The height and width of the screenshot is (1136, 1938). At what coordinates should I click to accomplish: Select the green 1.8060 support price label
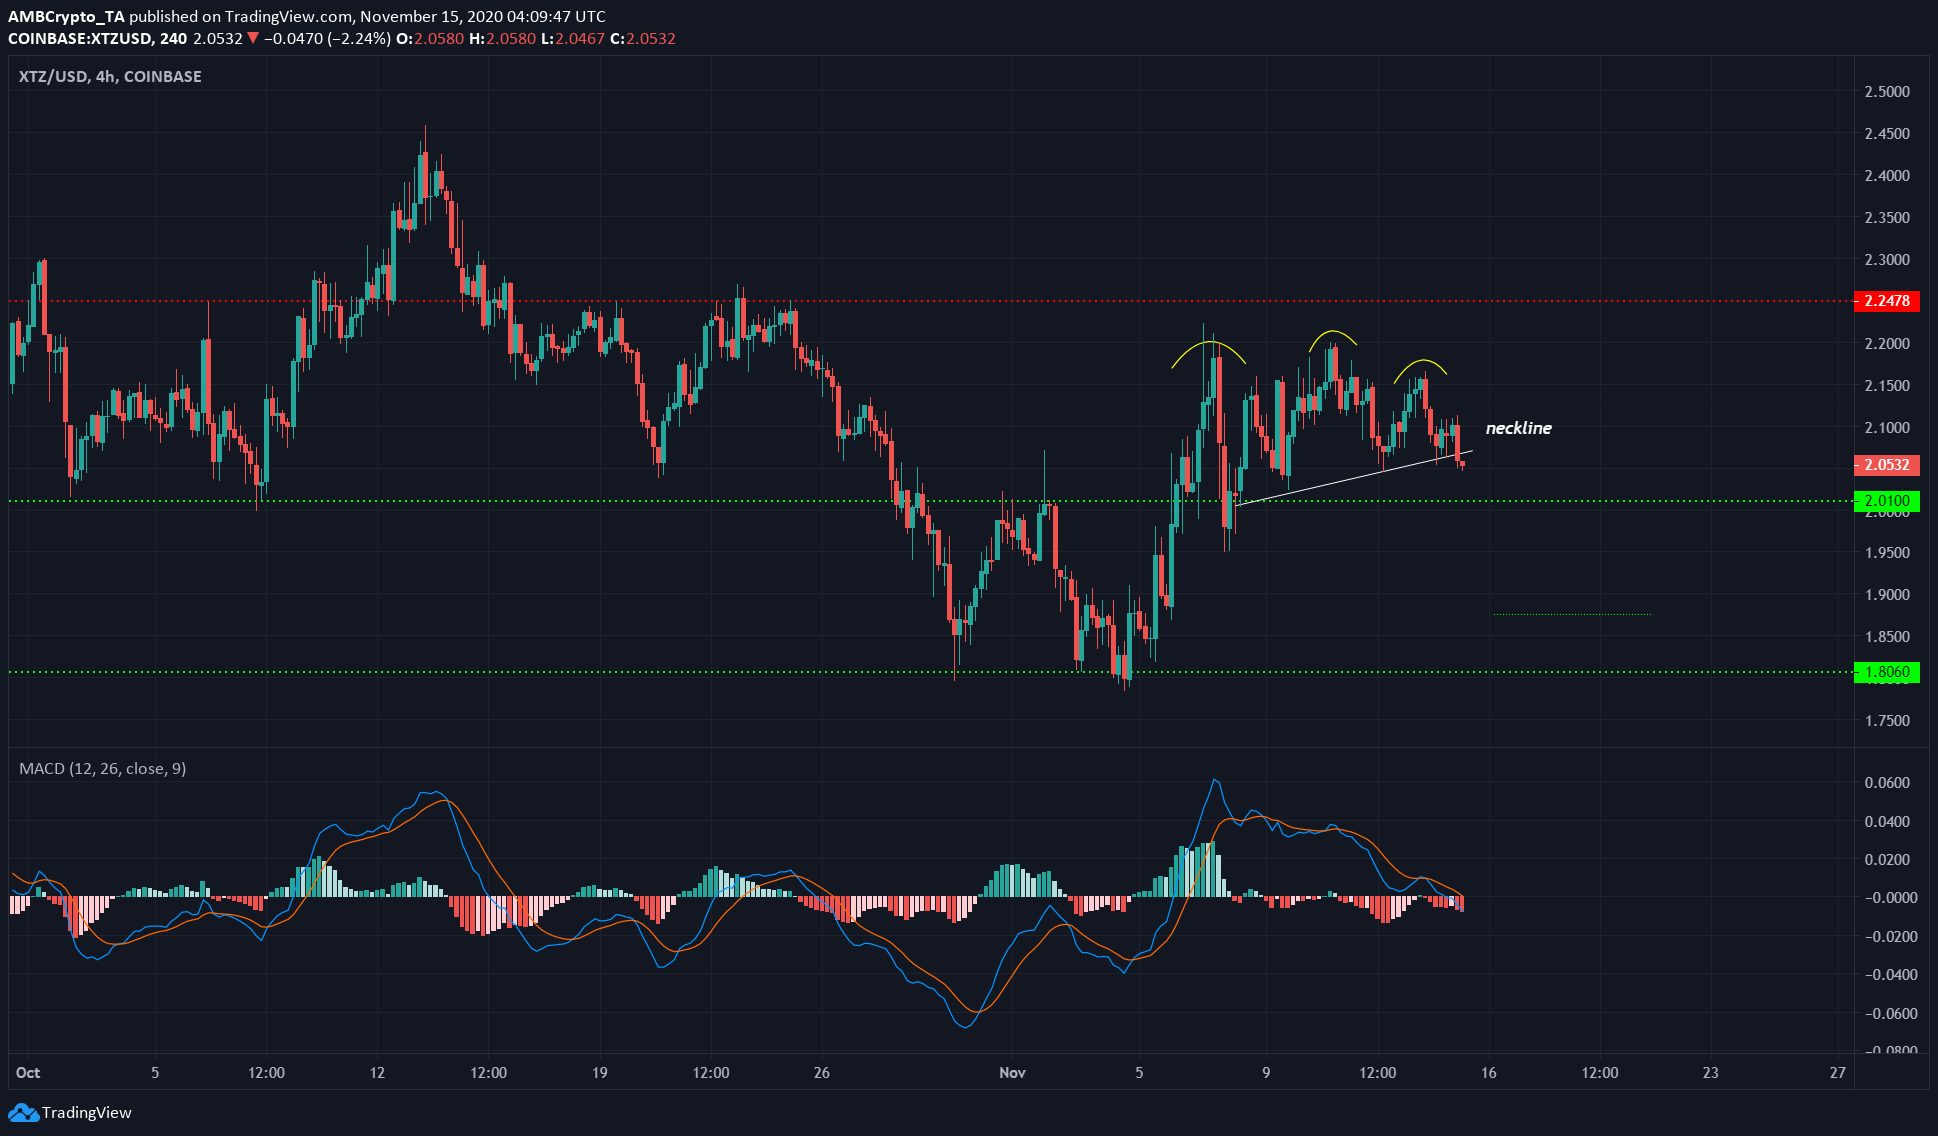coord(1887,672)
